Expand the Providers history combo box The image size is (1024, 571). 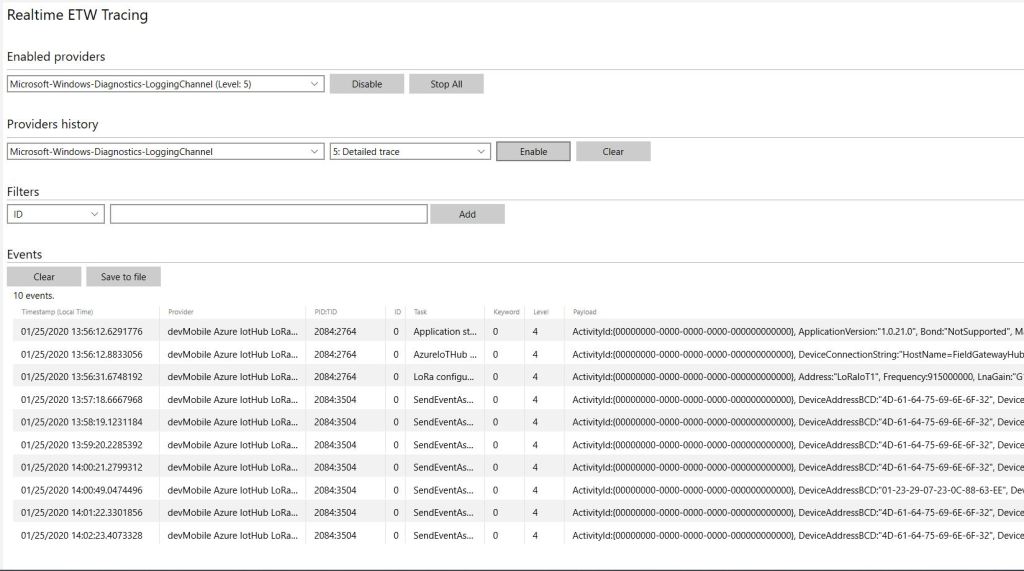[x=165, y=152]
